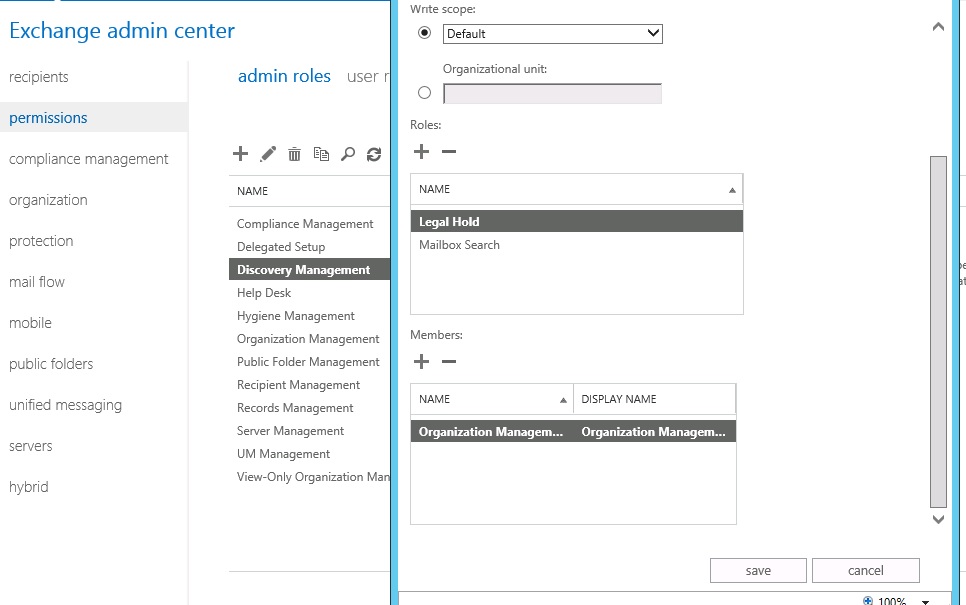Click the dialog vertical scrollbar thumb
The width and height of the screenshot is (966, 605).
[x=938, y=331]
